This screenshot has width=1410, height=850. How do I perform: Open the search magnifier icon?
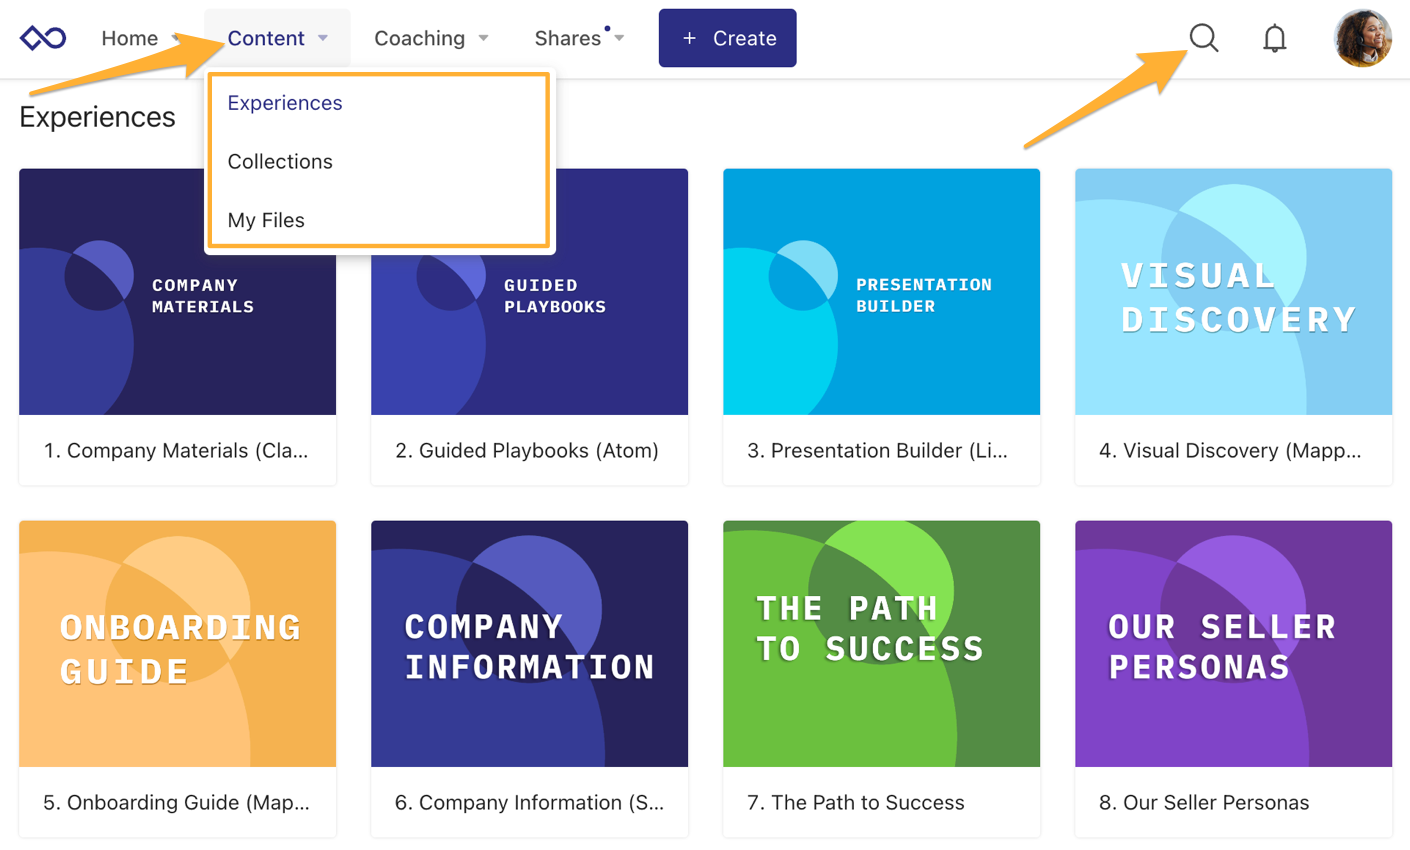(1204, 38)
